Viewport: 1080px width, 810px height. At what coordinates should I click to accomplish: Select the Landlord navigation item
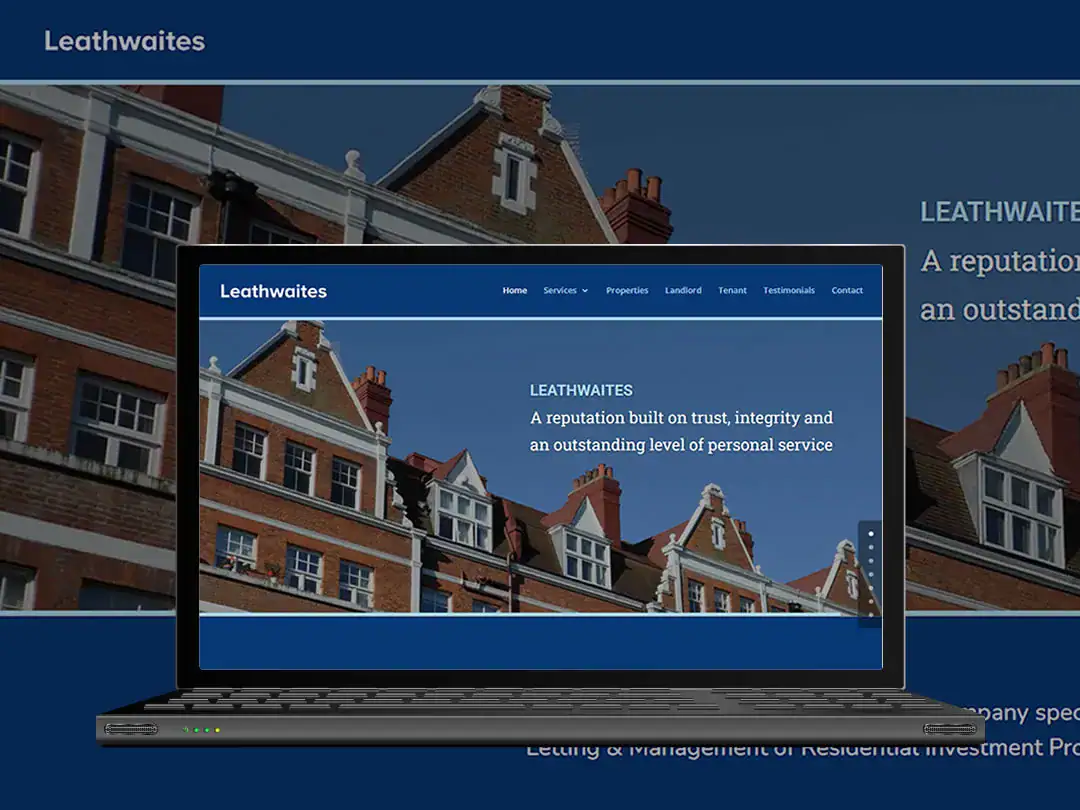point(683,290)
